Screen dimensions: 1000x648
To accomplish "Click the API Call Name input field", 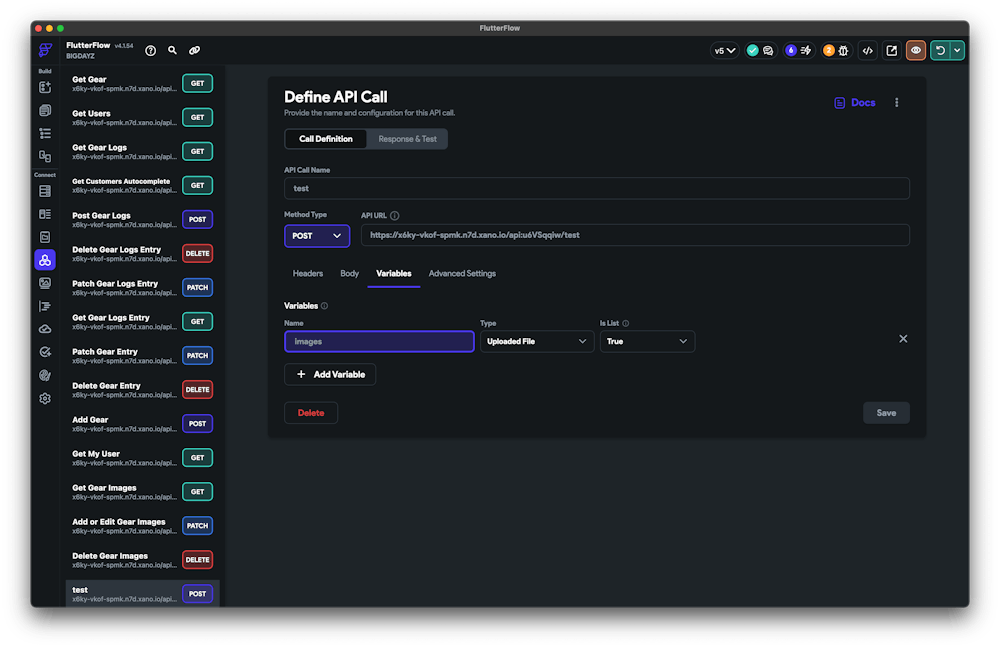I will 596,188.
